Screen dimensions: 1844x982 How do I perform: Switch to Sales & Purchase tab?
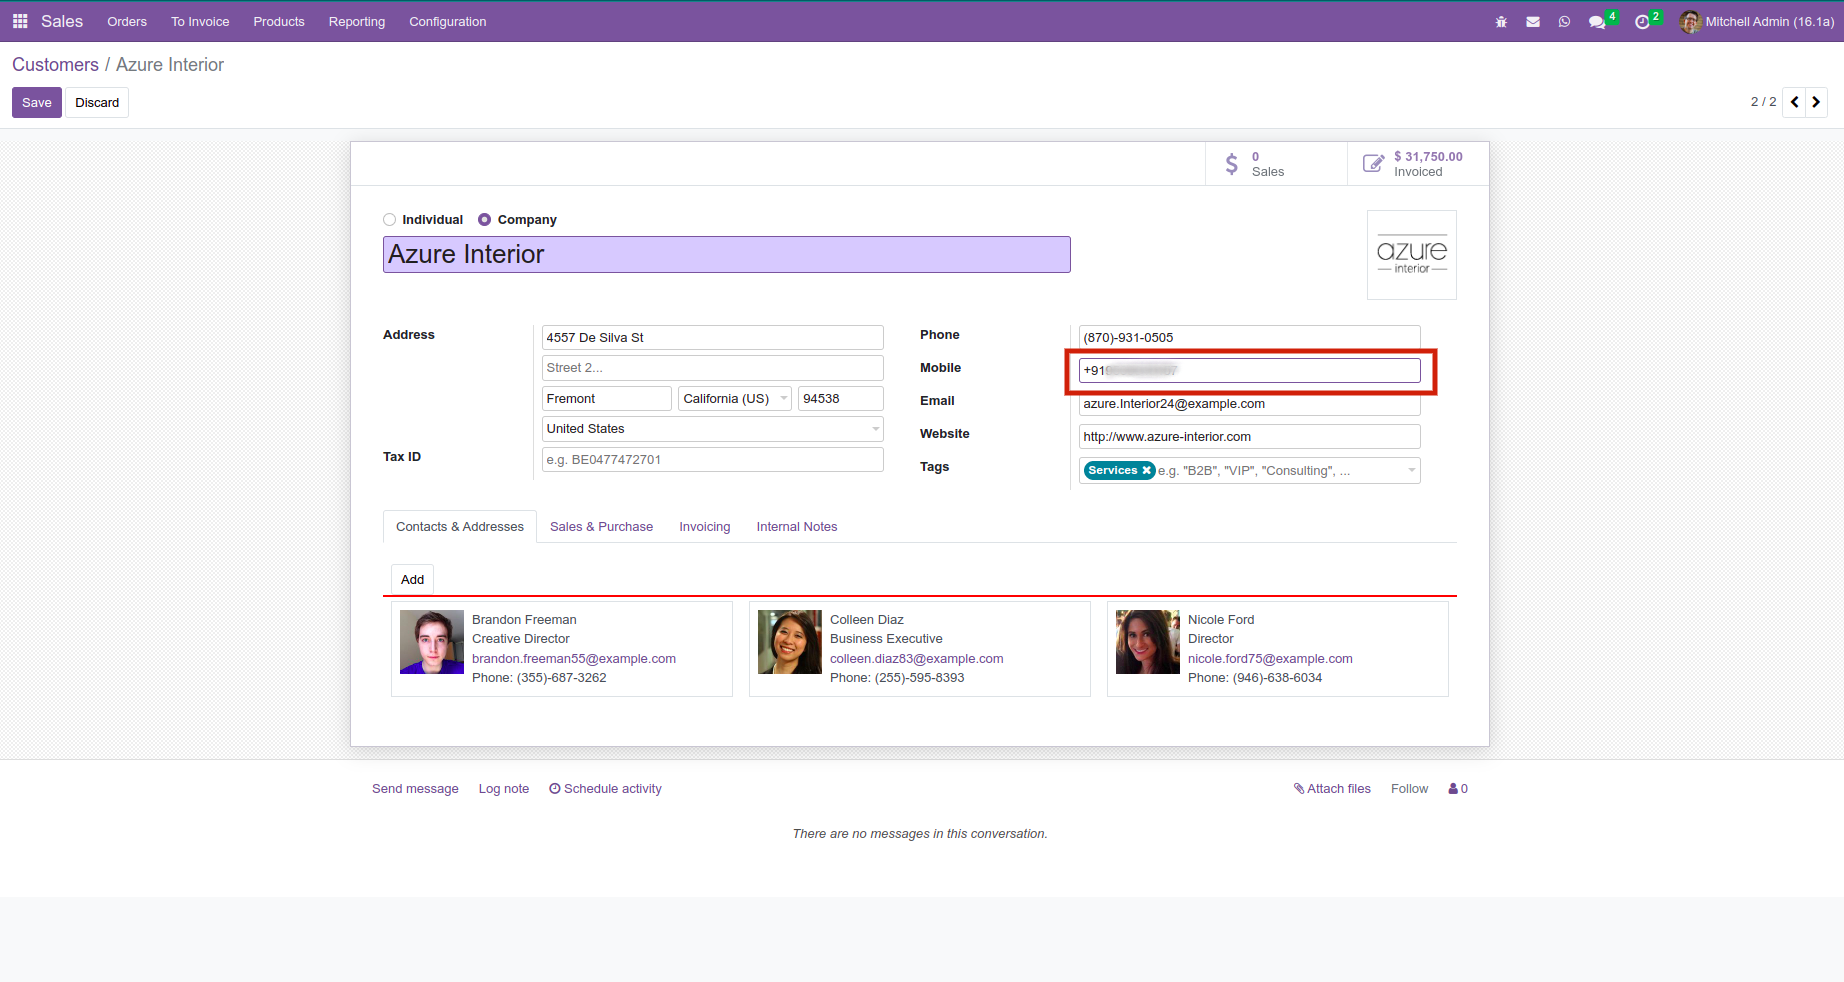(601, 527)
